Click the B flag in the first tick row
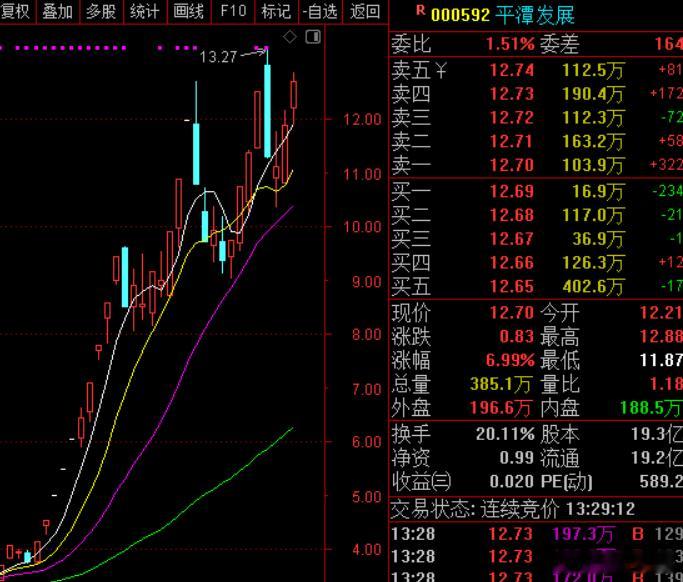Viewport: 683px width, 582px height. (x=638, y=534)
